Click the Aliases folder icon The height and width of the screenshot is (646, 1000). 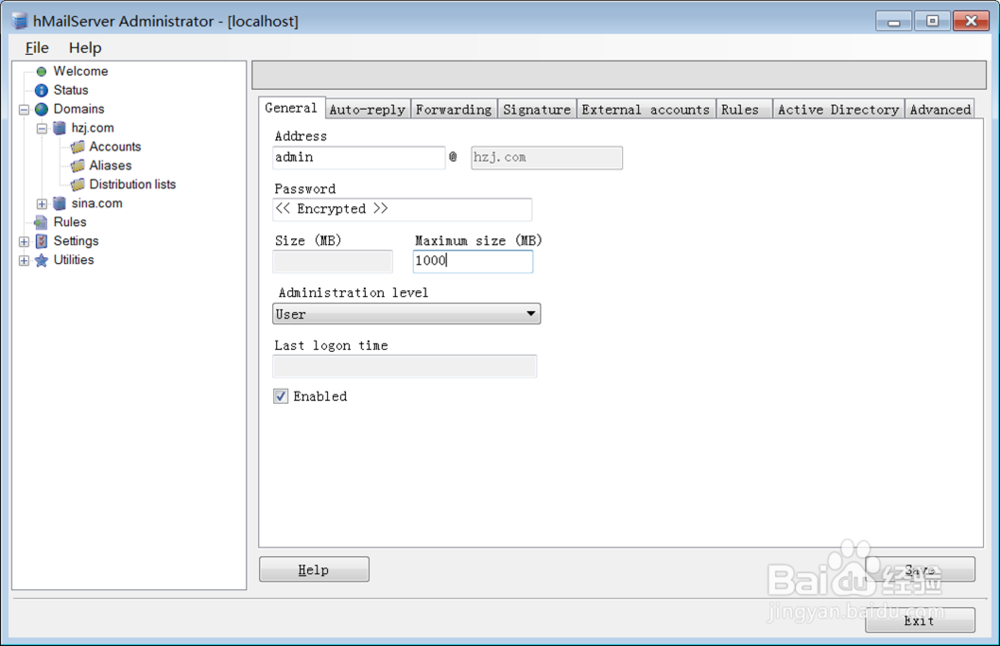[x=78, y=166]
